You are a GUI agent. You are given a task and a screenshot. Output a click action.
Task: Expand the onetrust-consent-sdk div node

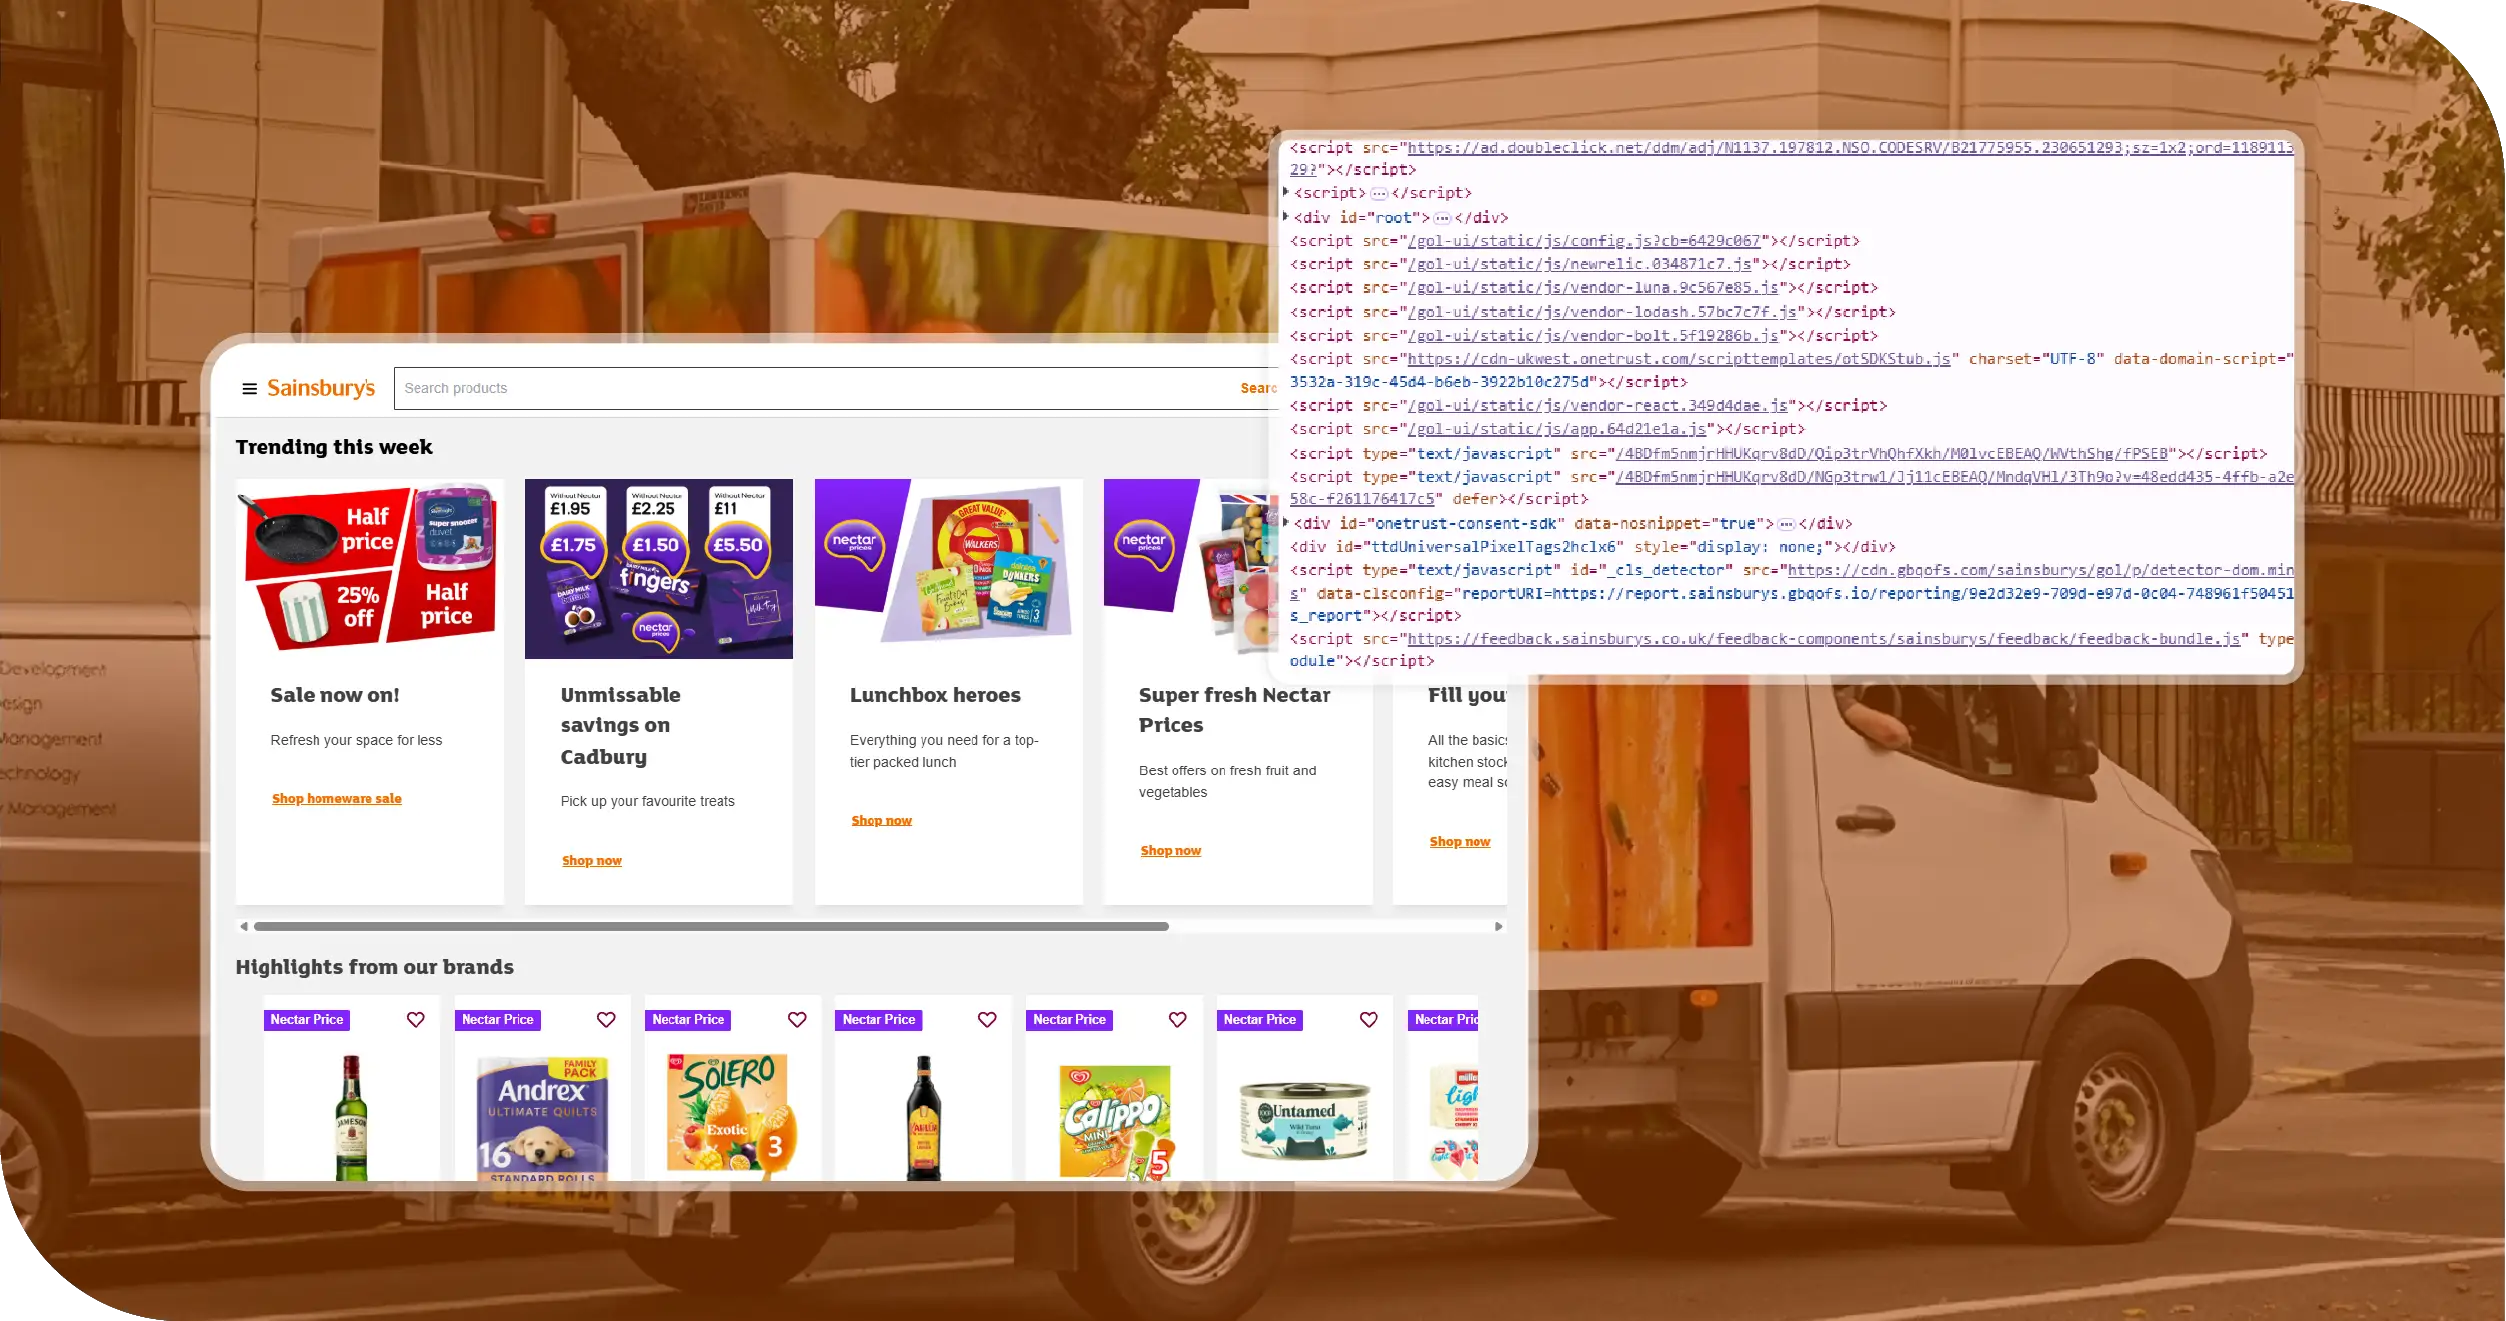click(1286, 522)
